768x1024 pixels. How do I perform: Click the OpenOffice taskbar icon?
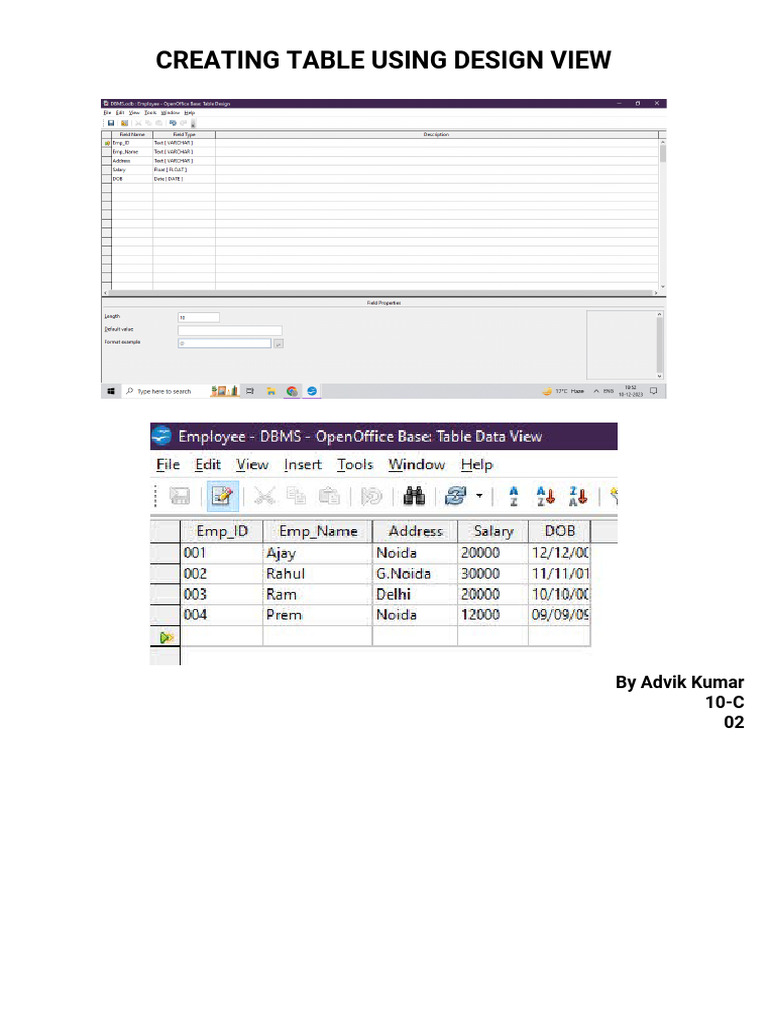click(x=312, y=391)
